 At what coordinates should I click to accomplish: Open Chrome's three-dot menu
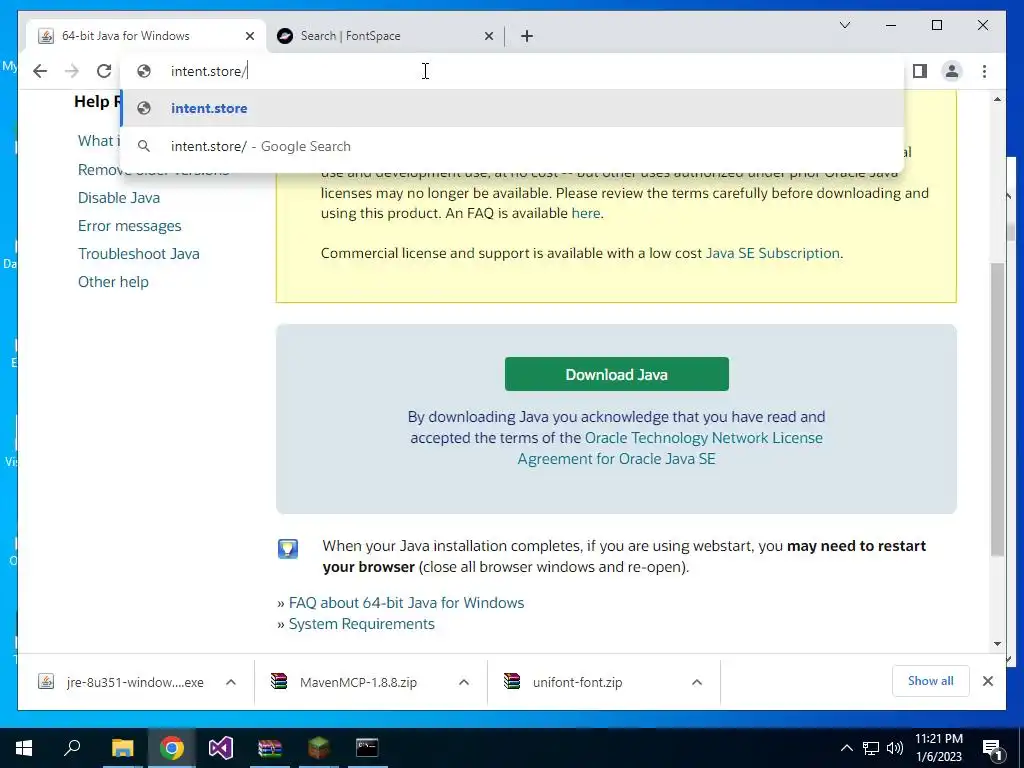[x=984, y=71]
